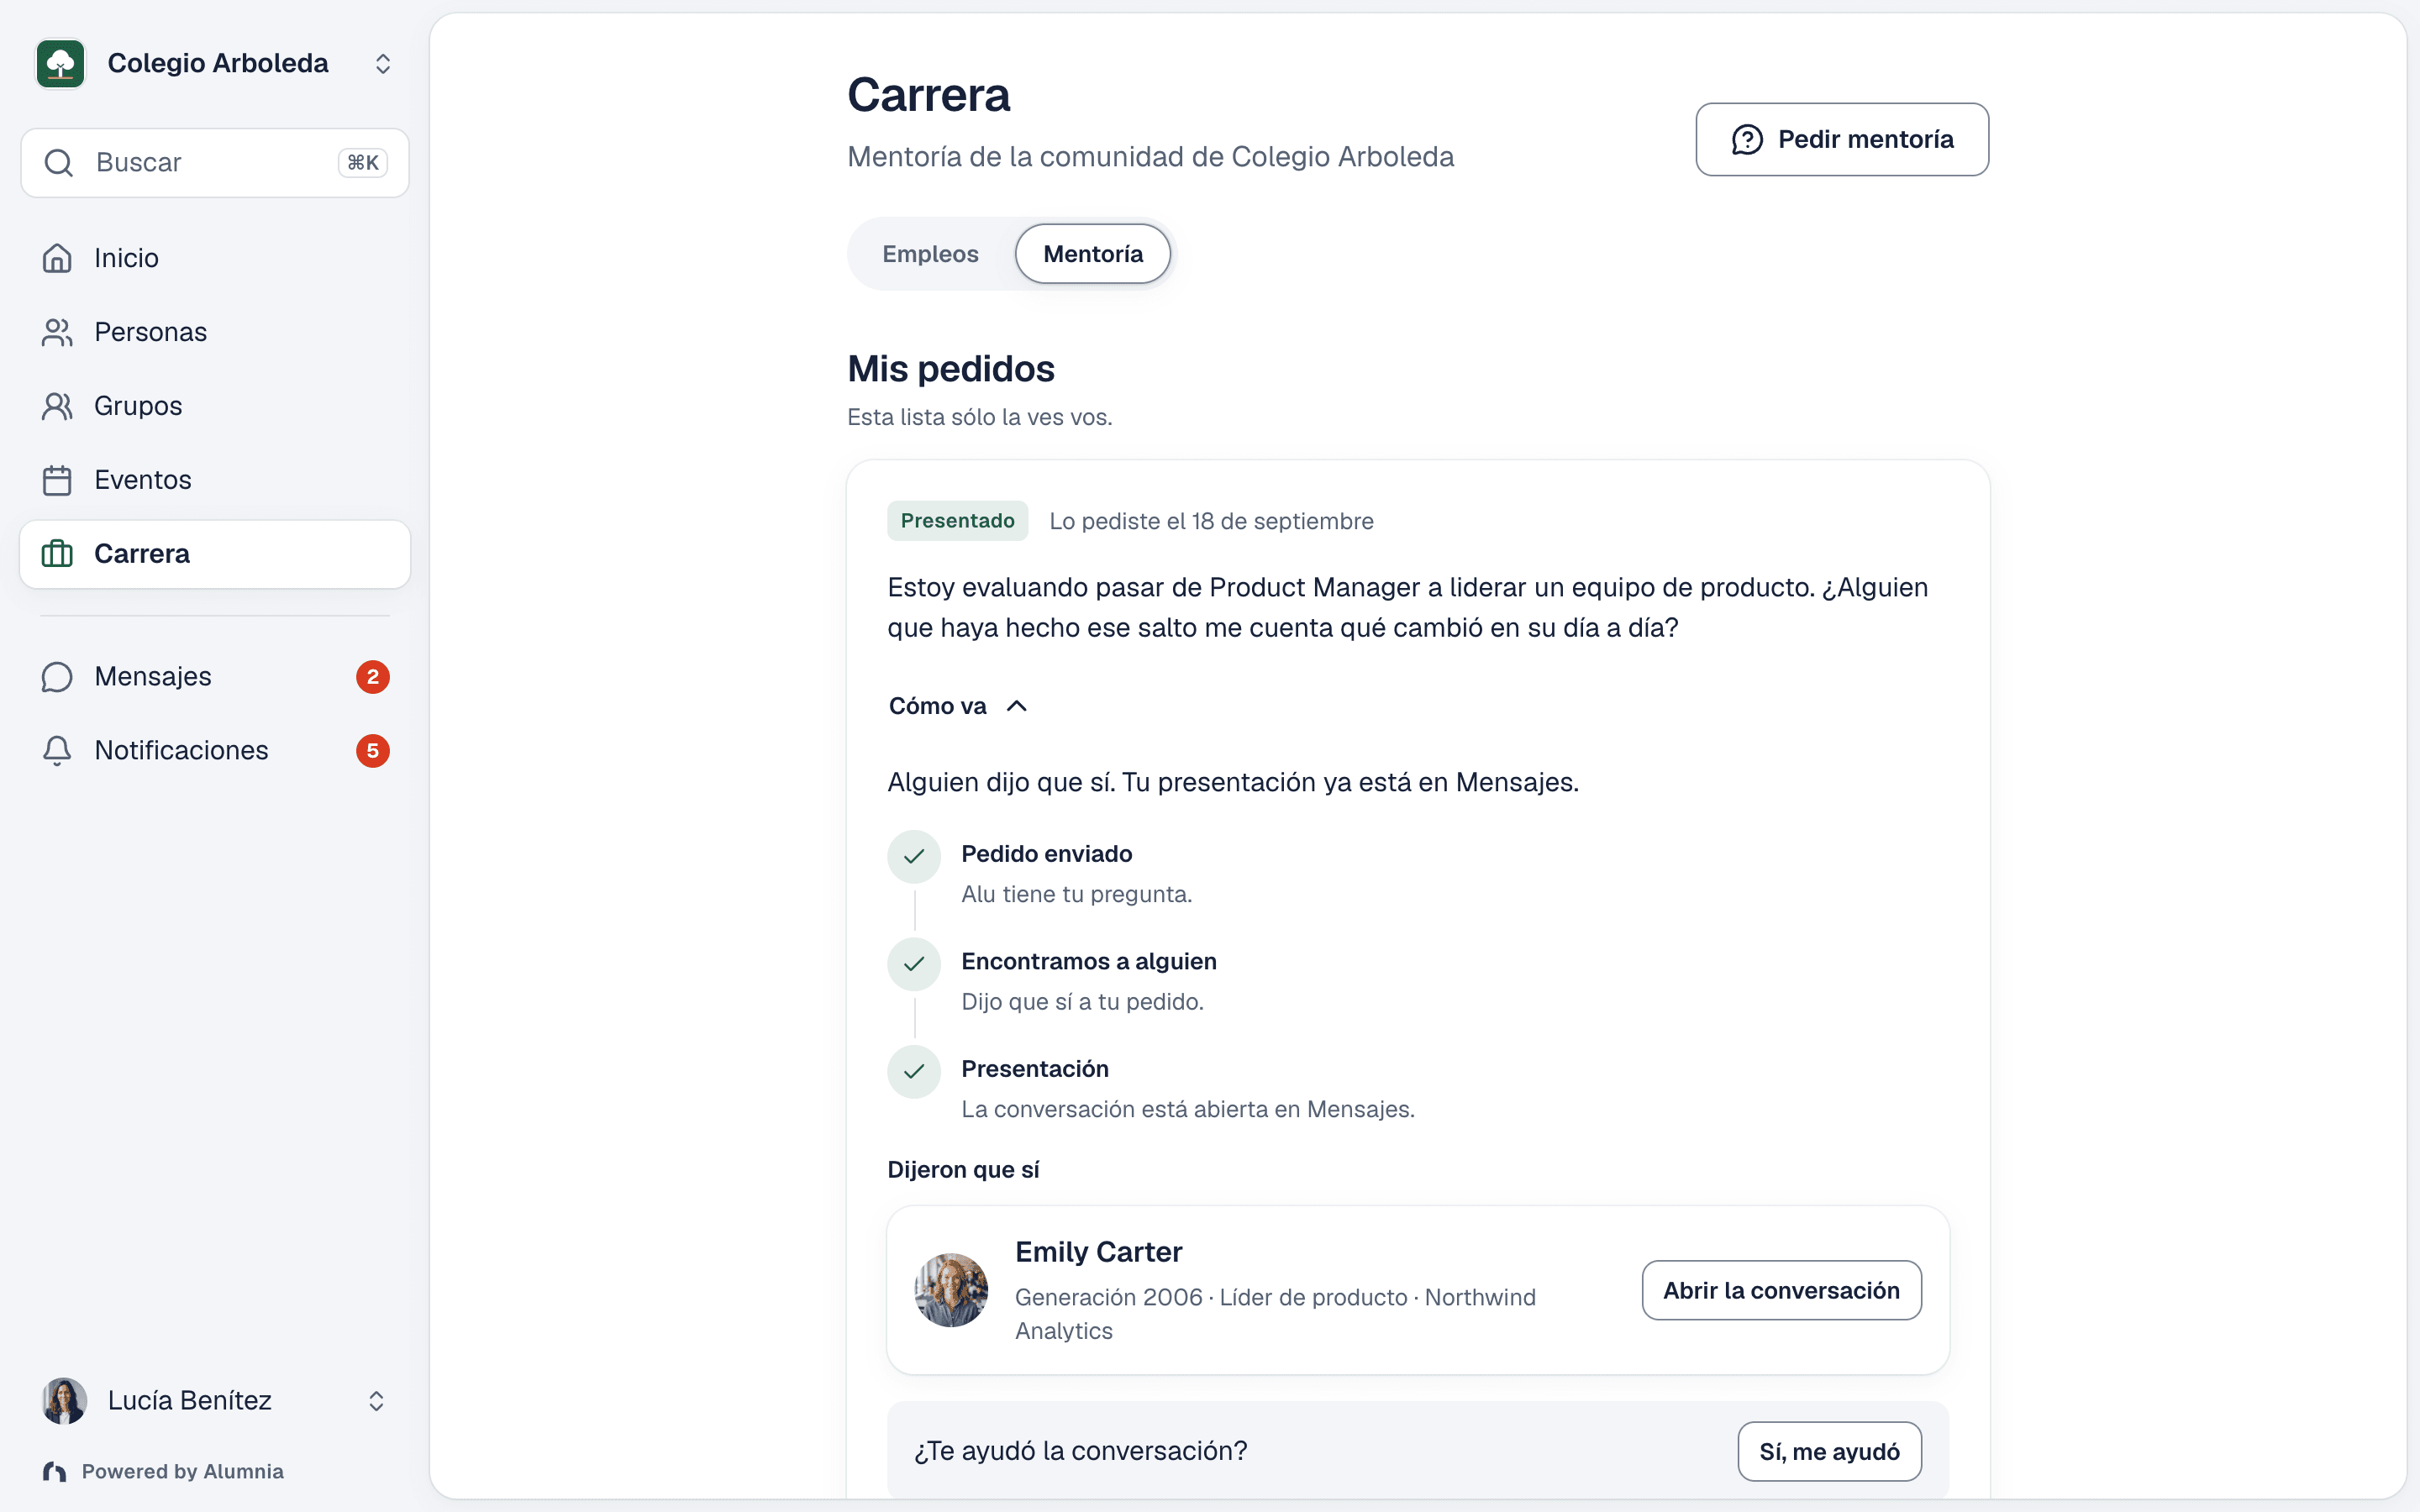This screenshot has width=2420, height=1512.
Task: Click the Notificaciones bell icon
Action: coord(57,751)
